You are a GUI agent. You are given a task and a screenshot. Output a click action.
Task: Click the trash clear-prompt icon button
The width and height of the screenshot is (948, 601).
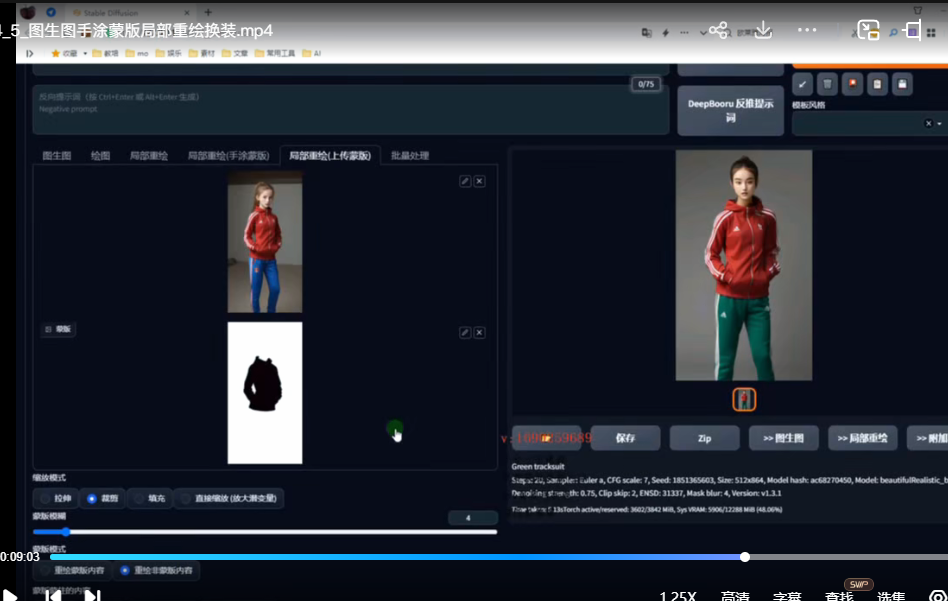tap(827, 85)
